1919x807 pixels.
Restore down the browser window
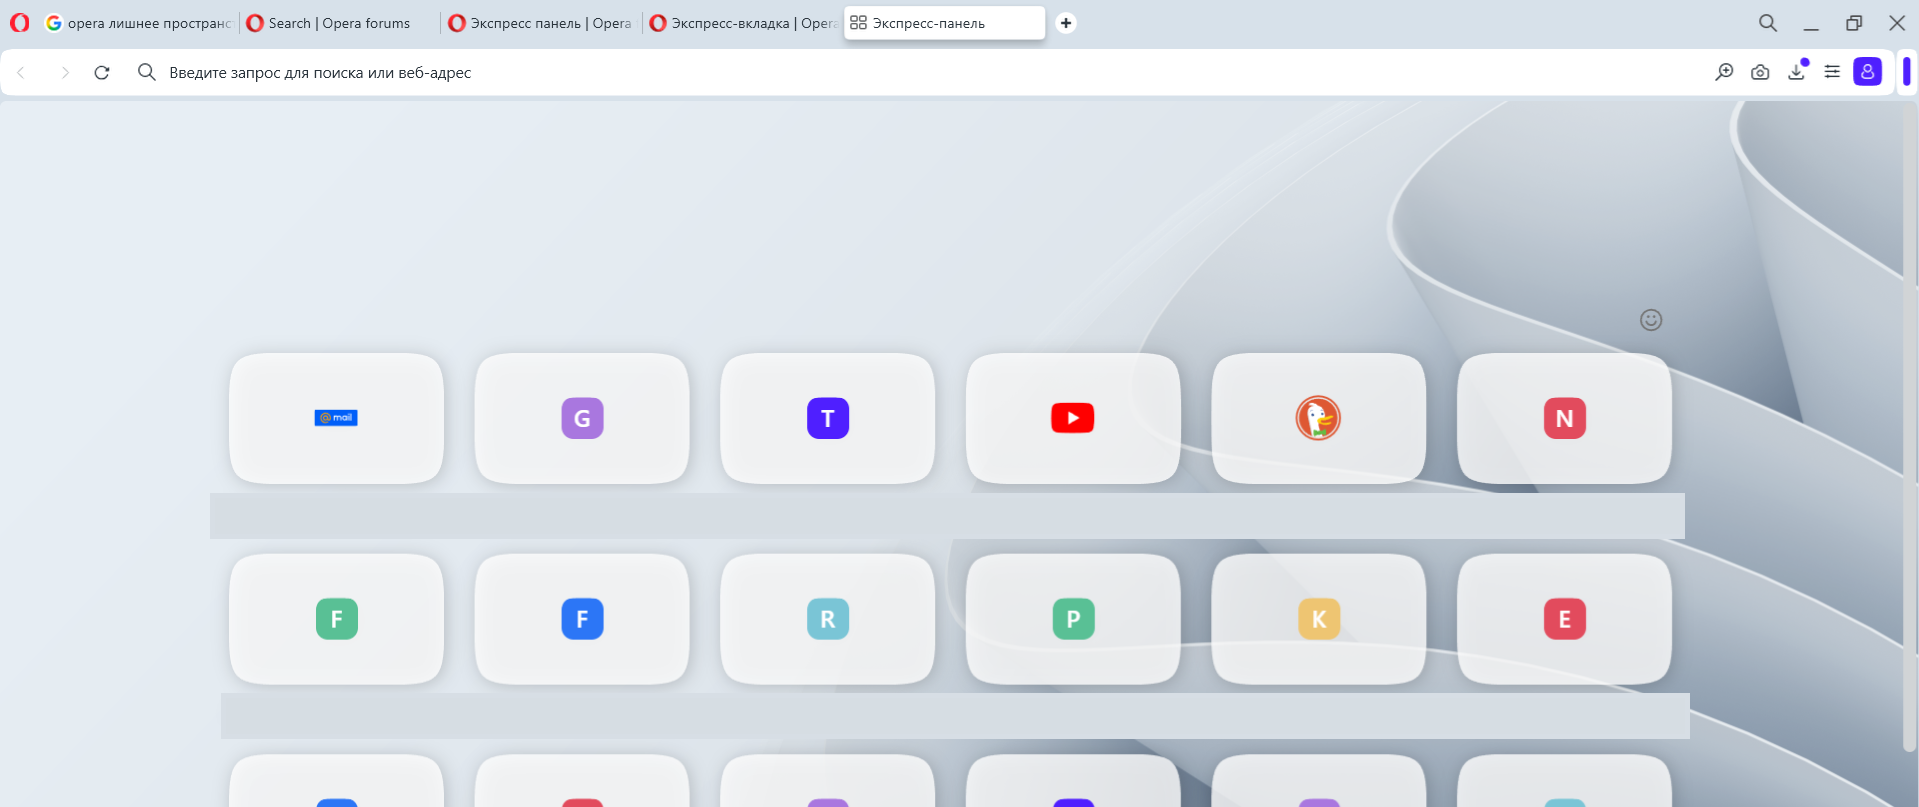1854,23
